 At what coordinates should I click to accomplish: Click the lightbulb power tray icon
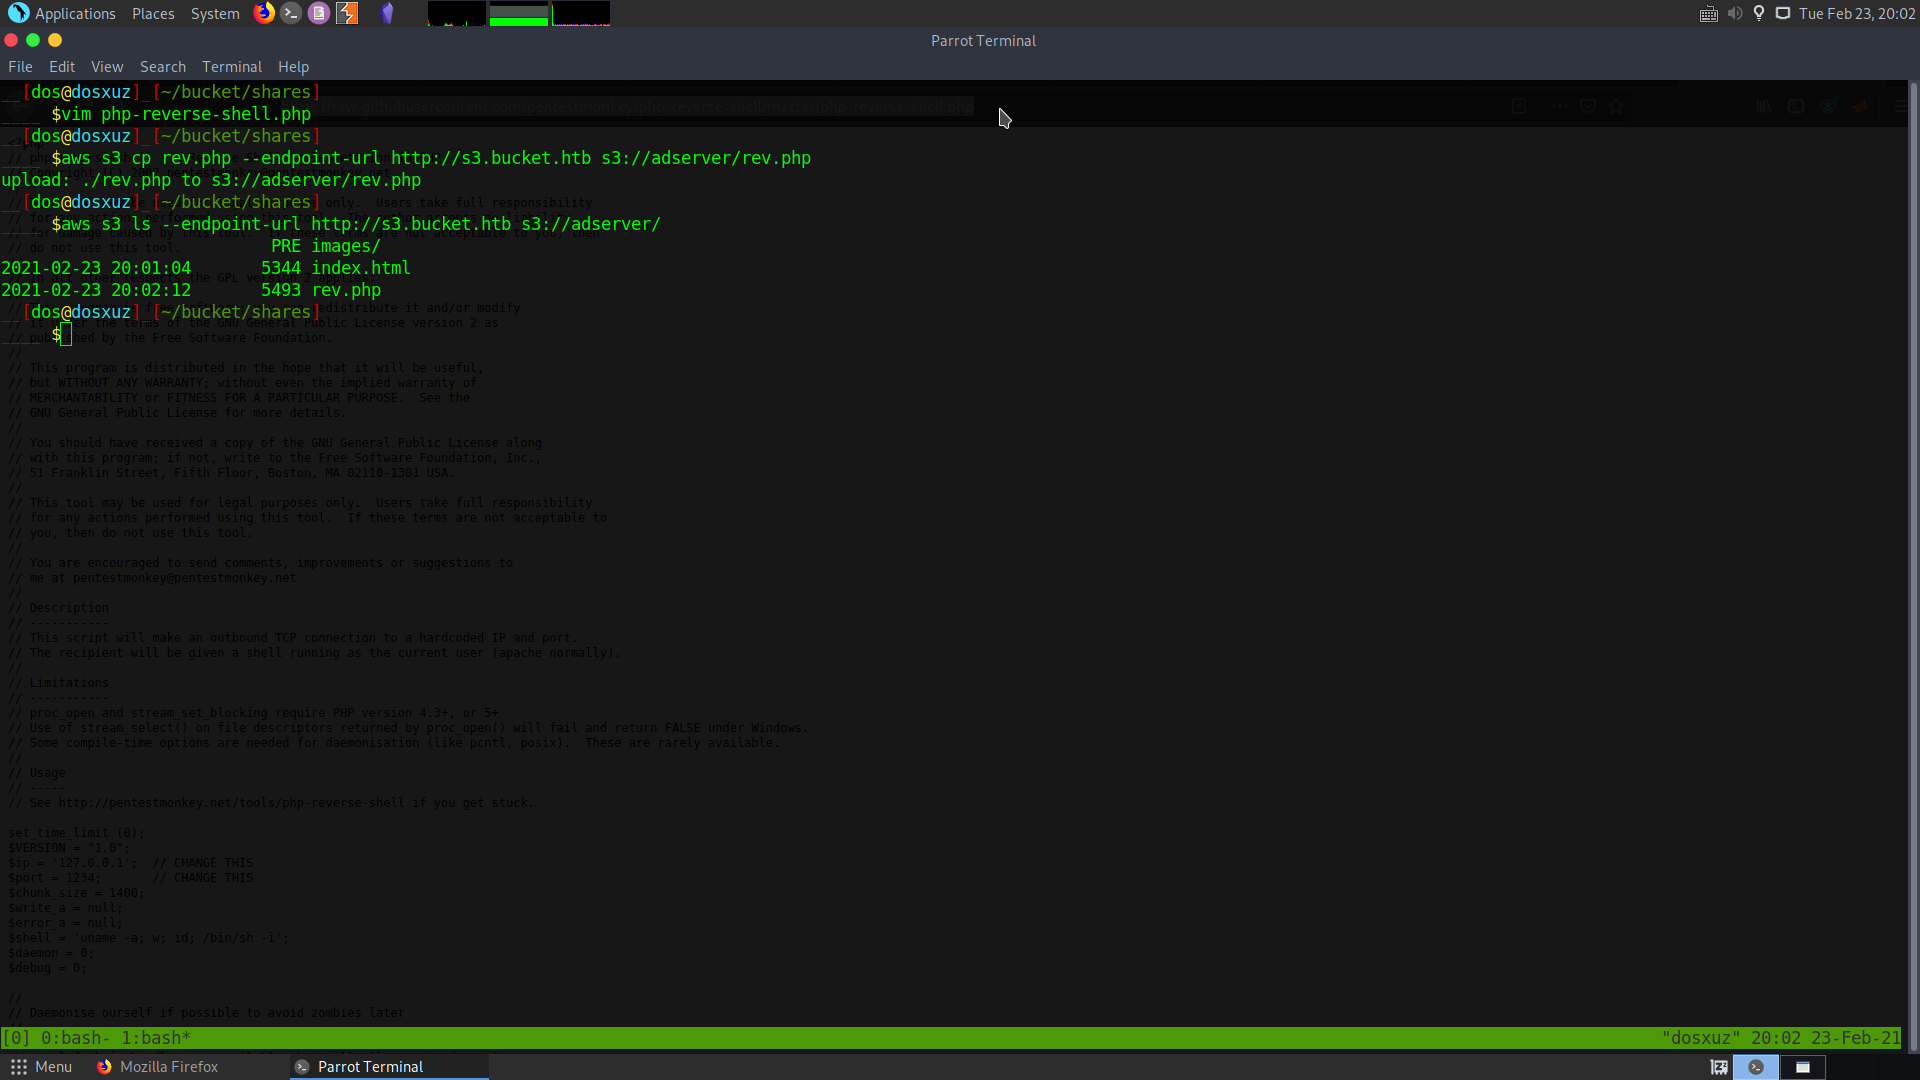click(x=1759, y=13)
